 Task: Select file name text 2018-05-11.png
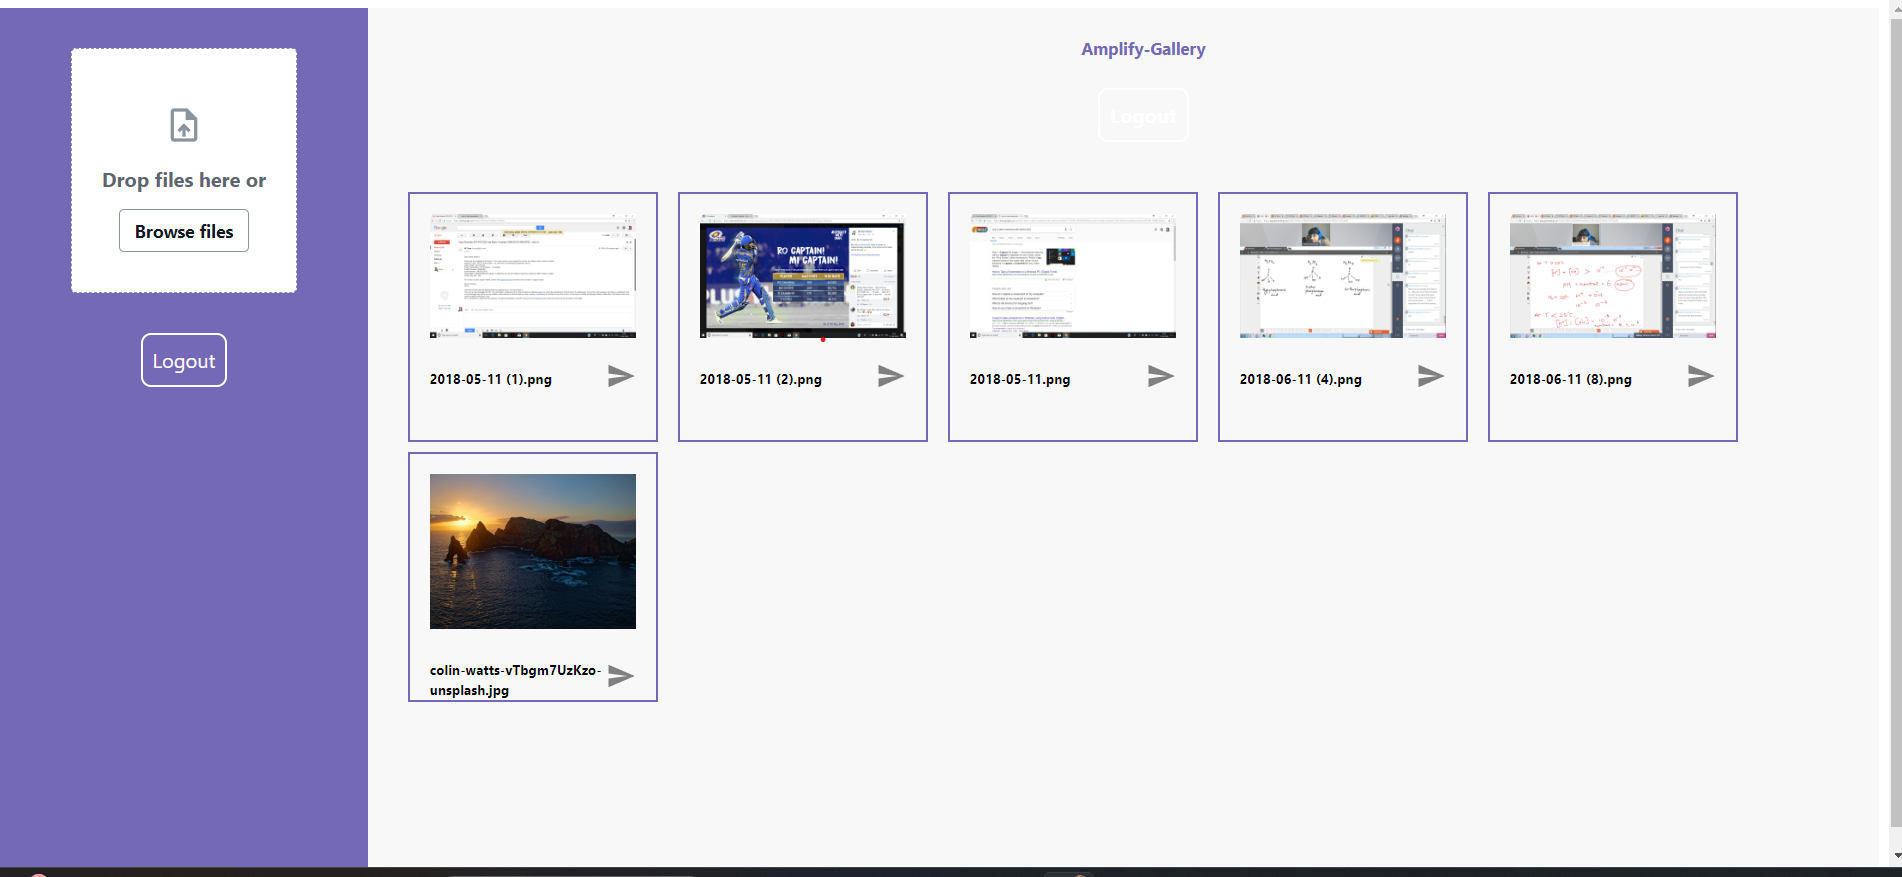(x=1020, y=379)
